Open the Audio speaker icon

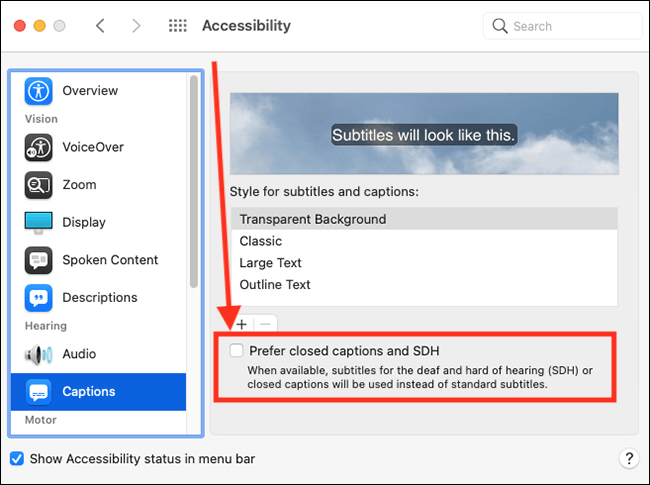[39, 354]
